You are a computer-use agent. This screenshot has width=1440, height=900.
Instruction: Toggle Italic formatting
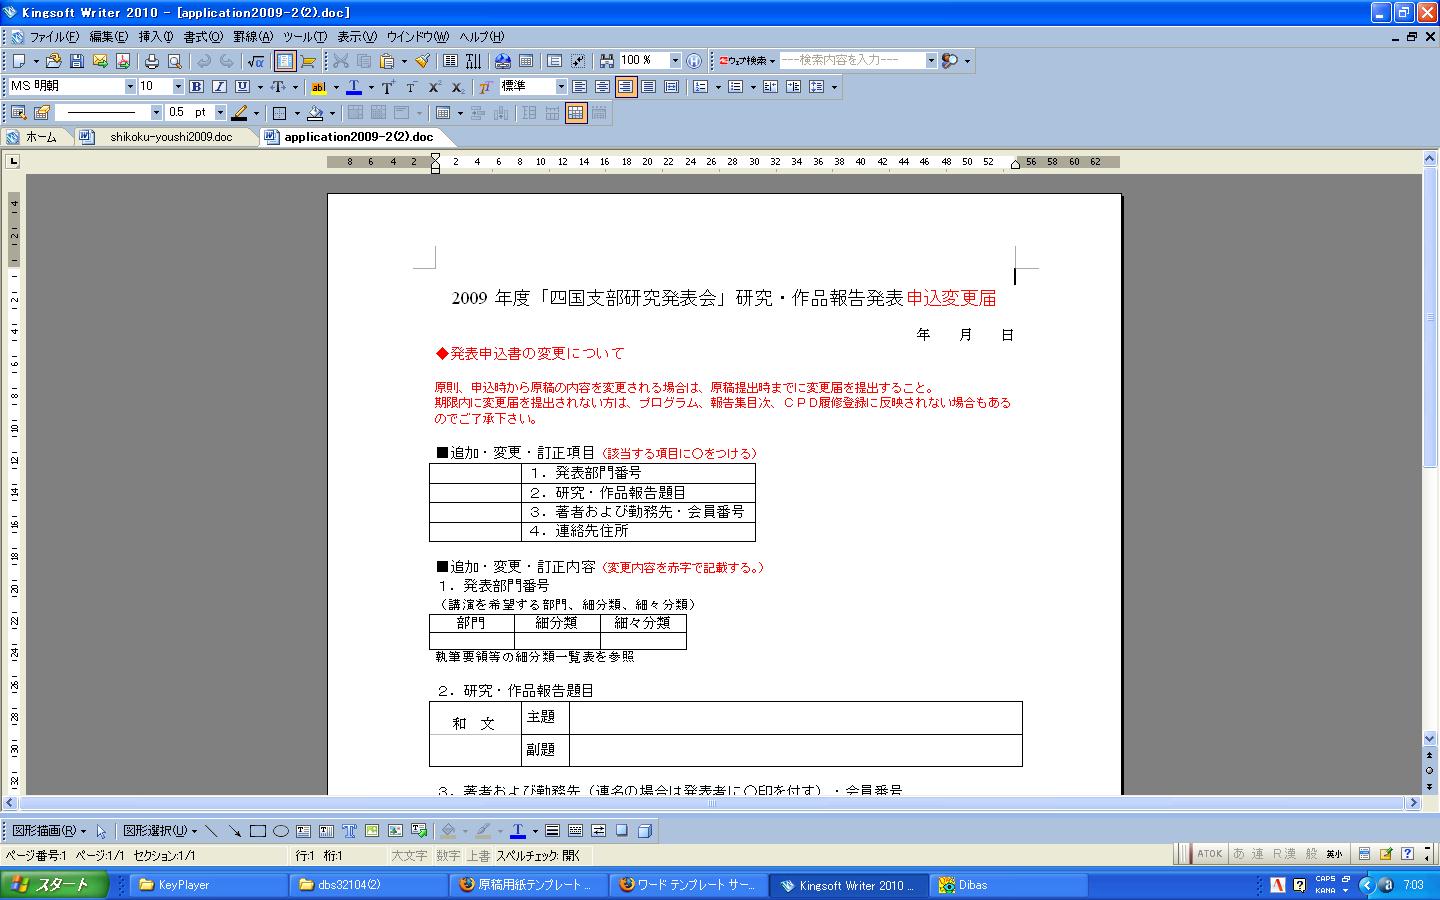pyautogui.click(x=219, y=87)
